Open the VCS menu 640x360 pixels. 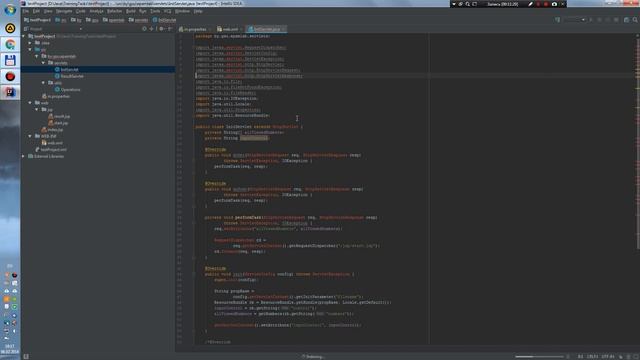tap(167, 11)
